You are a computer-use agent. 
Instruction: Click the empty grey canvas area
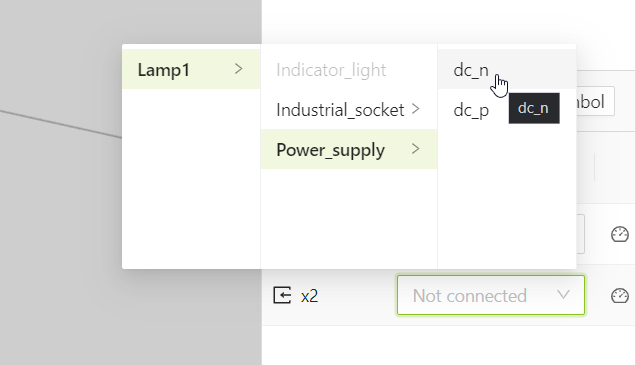click(x=130, y=316)
